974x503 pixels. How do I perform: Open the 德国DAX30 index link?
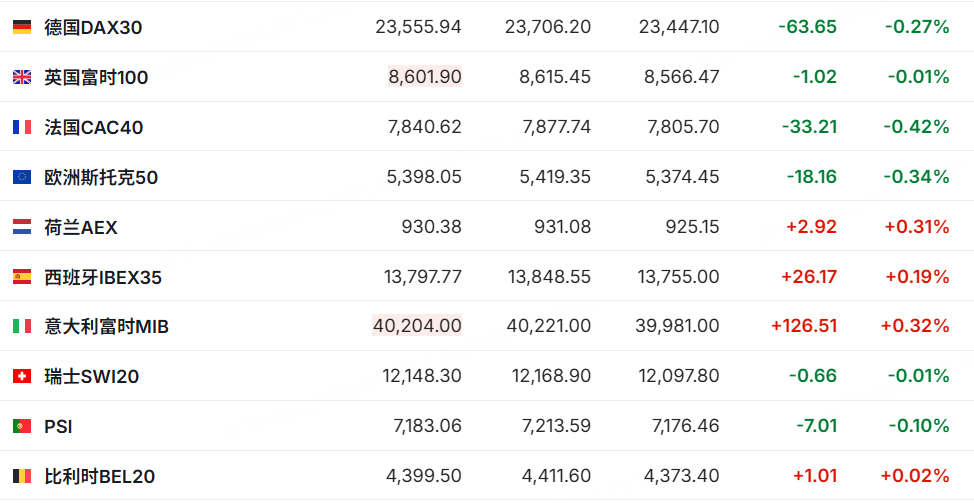point(93,27)
